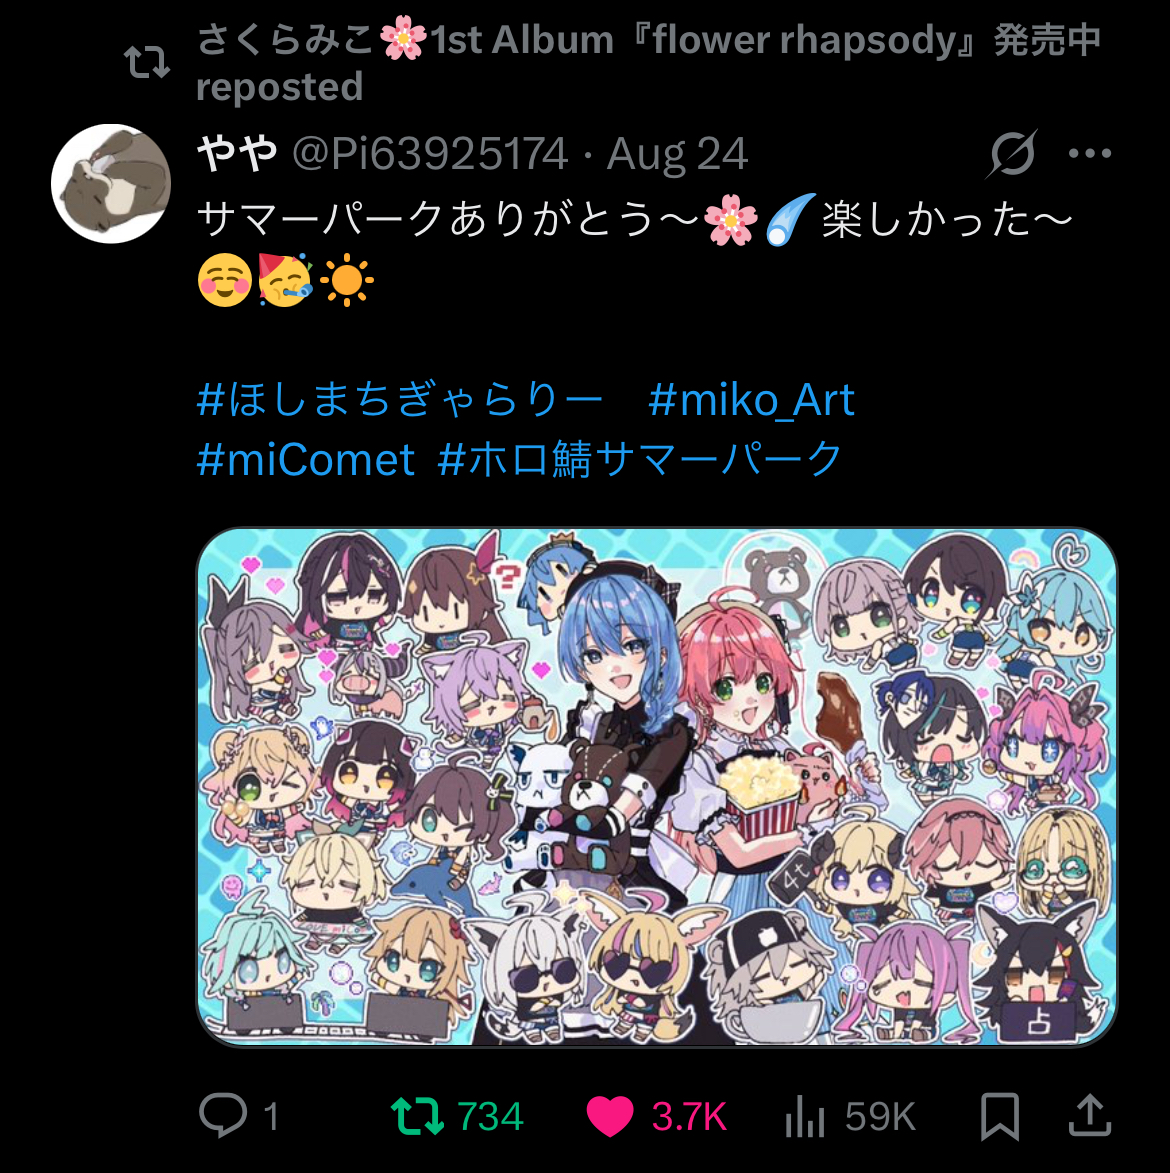
Task: Unlike the post via pink heart
Action: click(610, 1116)
